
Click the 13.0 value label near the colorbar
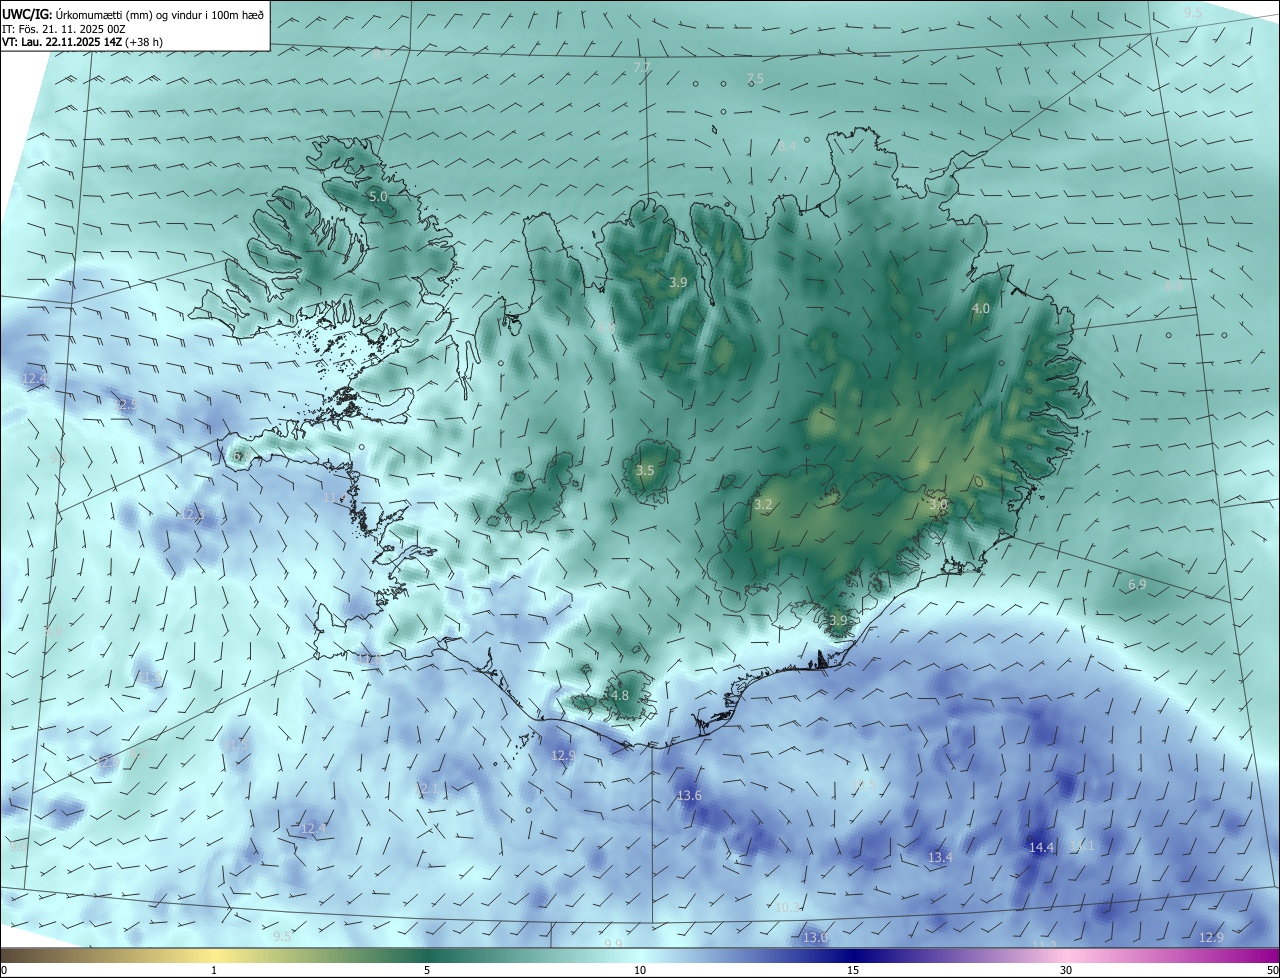(x=815, y=937)
